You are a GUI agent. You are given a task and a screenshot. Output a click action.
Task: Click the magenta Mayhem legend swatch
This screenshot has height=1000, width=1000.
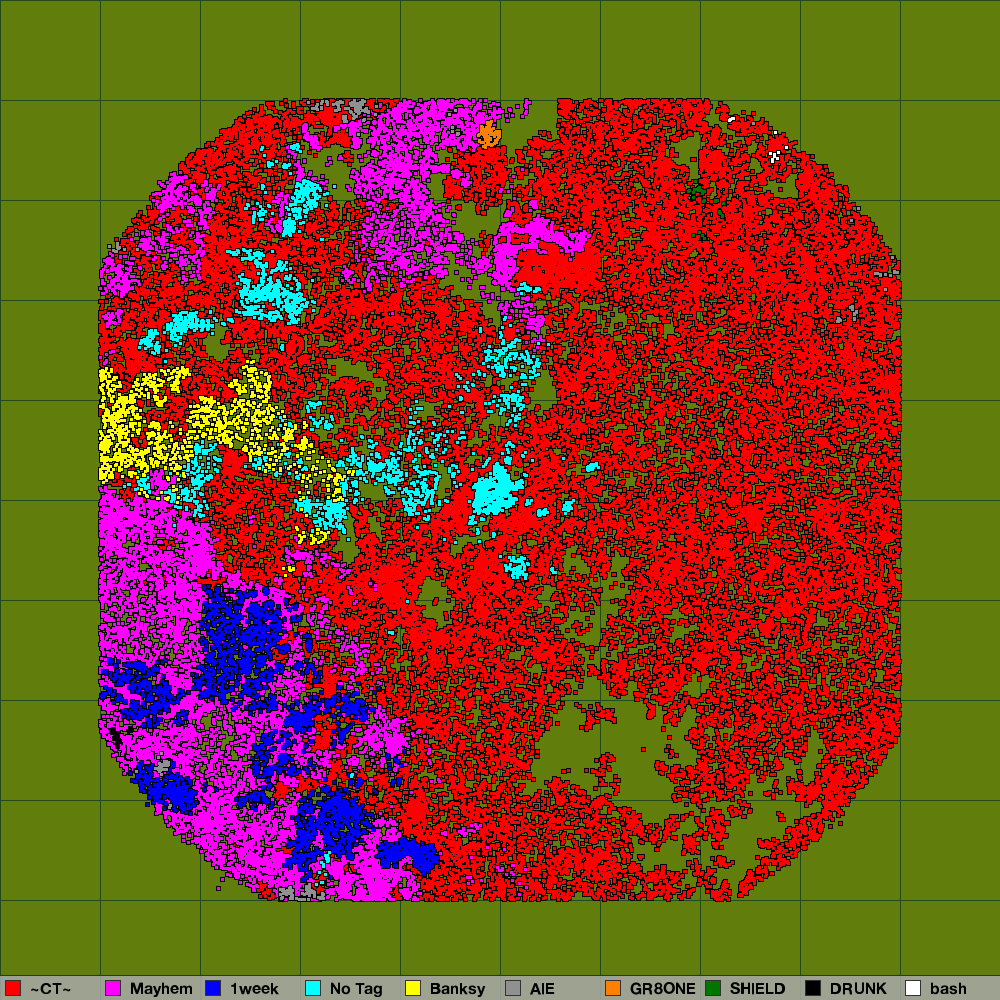click(113, 988)
